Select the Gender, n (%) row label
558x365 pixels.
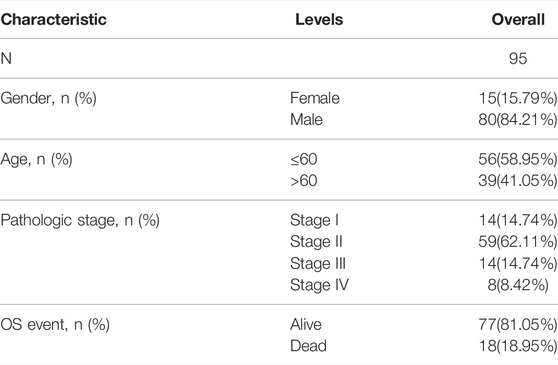[48, 99]
